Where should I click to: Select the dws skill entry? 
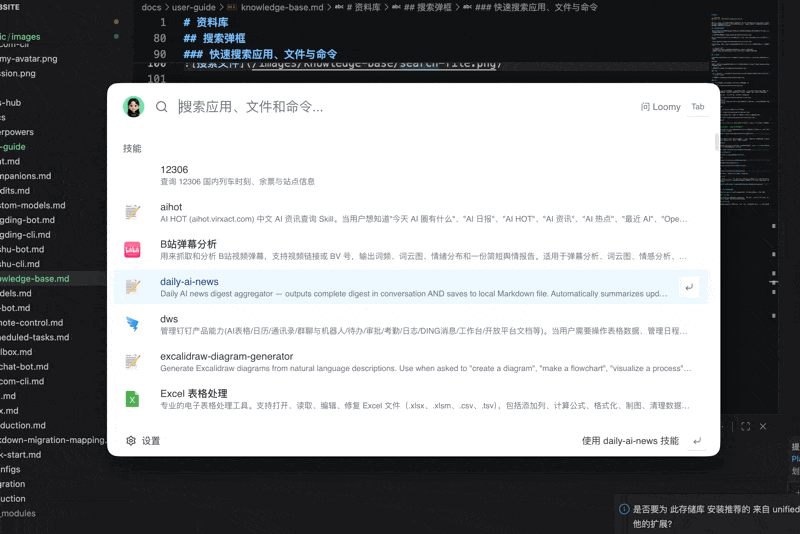coord(411,324)
